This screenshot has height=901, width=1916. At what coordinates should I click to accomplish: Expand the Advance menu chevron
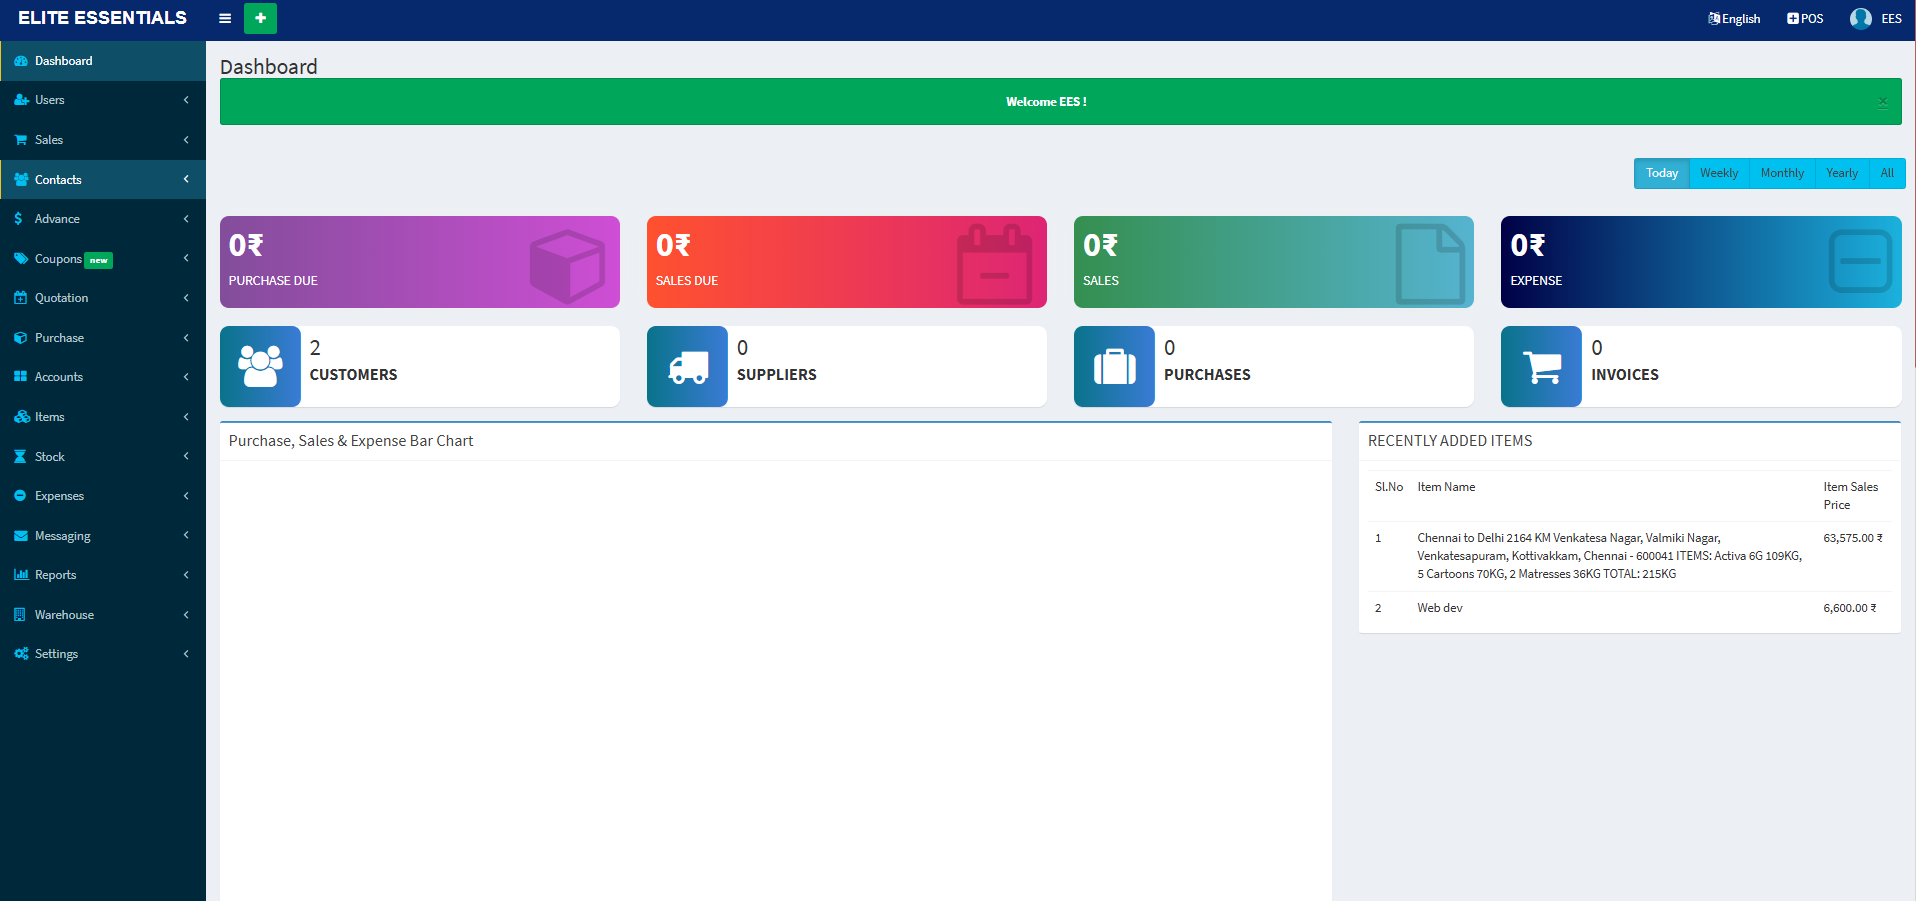point(186,219)
